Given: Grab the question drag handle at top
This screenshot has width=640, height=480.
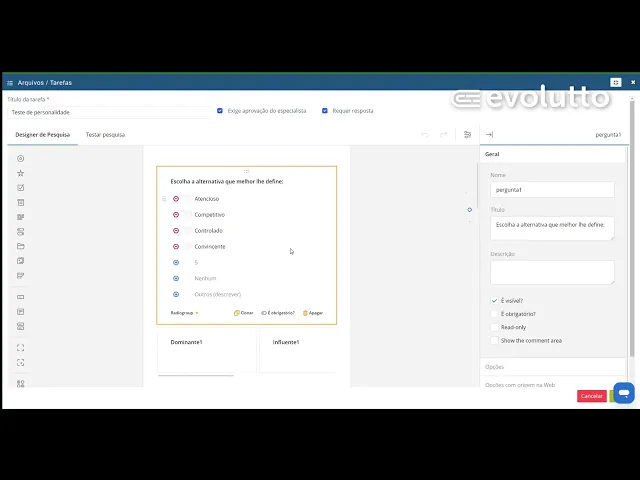Looking at the screenshot, I should click(247, 171).
